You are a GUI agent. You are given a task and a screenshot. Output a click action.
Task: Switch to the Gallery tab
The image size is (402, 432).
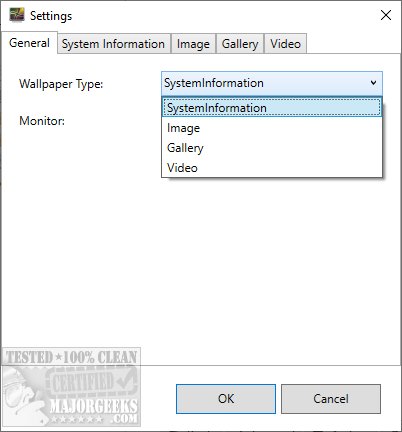click(x=240, y=44)
